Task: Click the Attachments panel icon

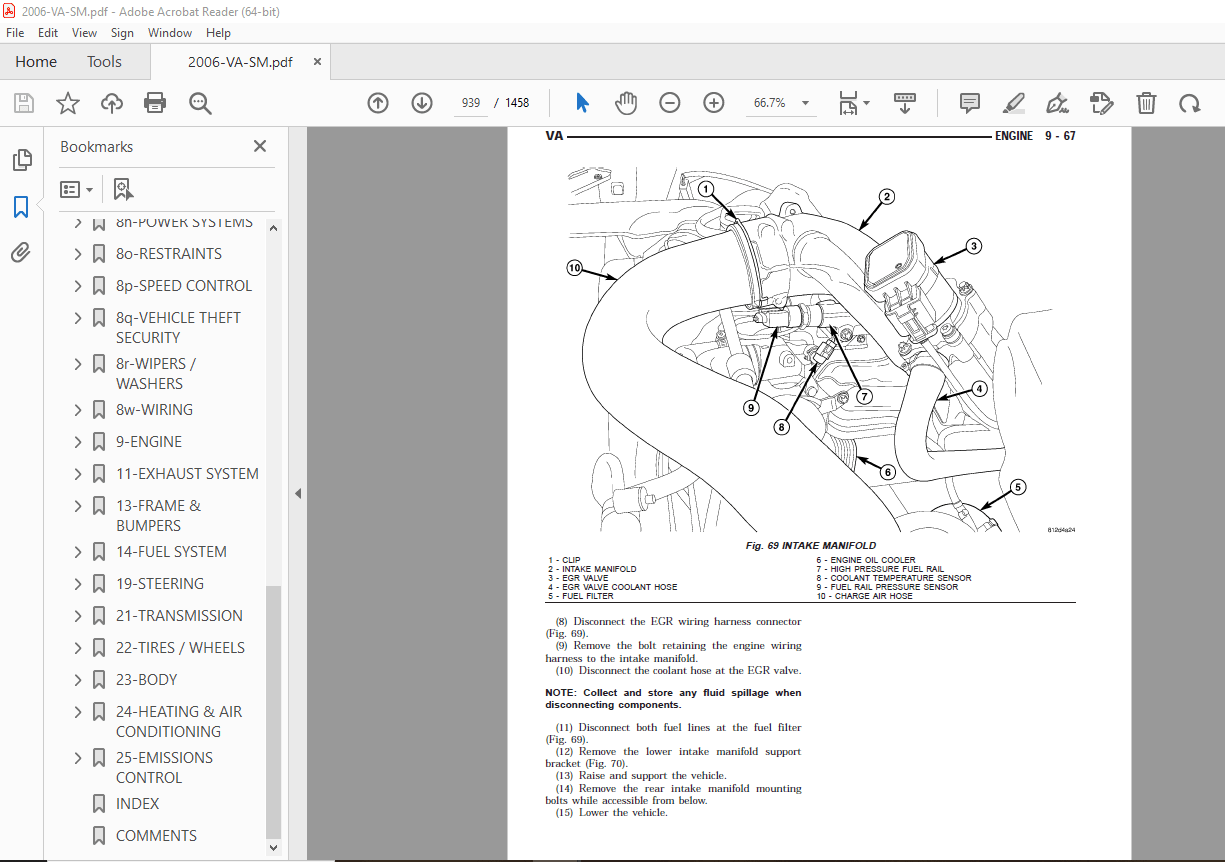Action: [22, 252]
